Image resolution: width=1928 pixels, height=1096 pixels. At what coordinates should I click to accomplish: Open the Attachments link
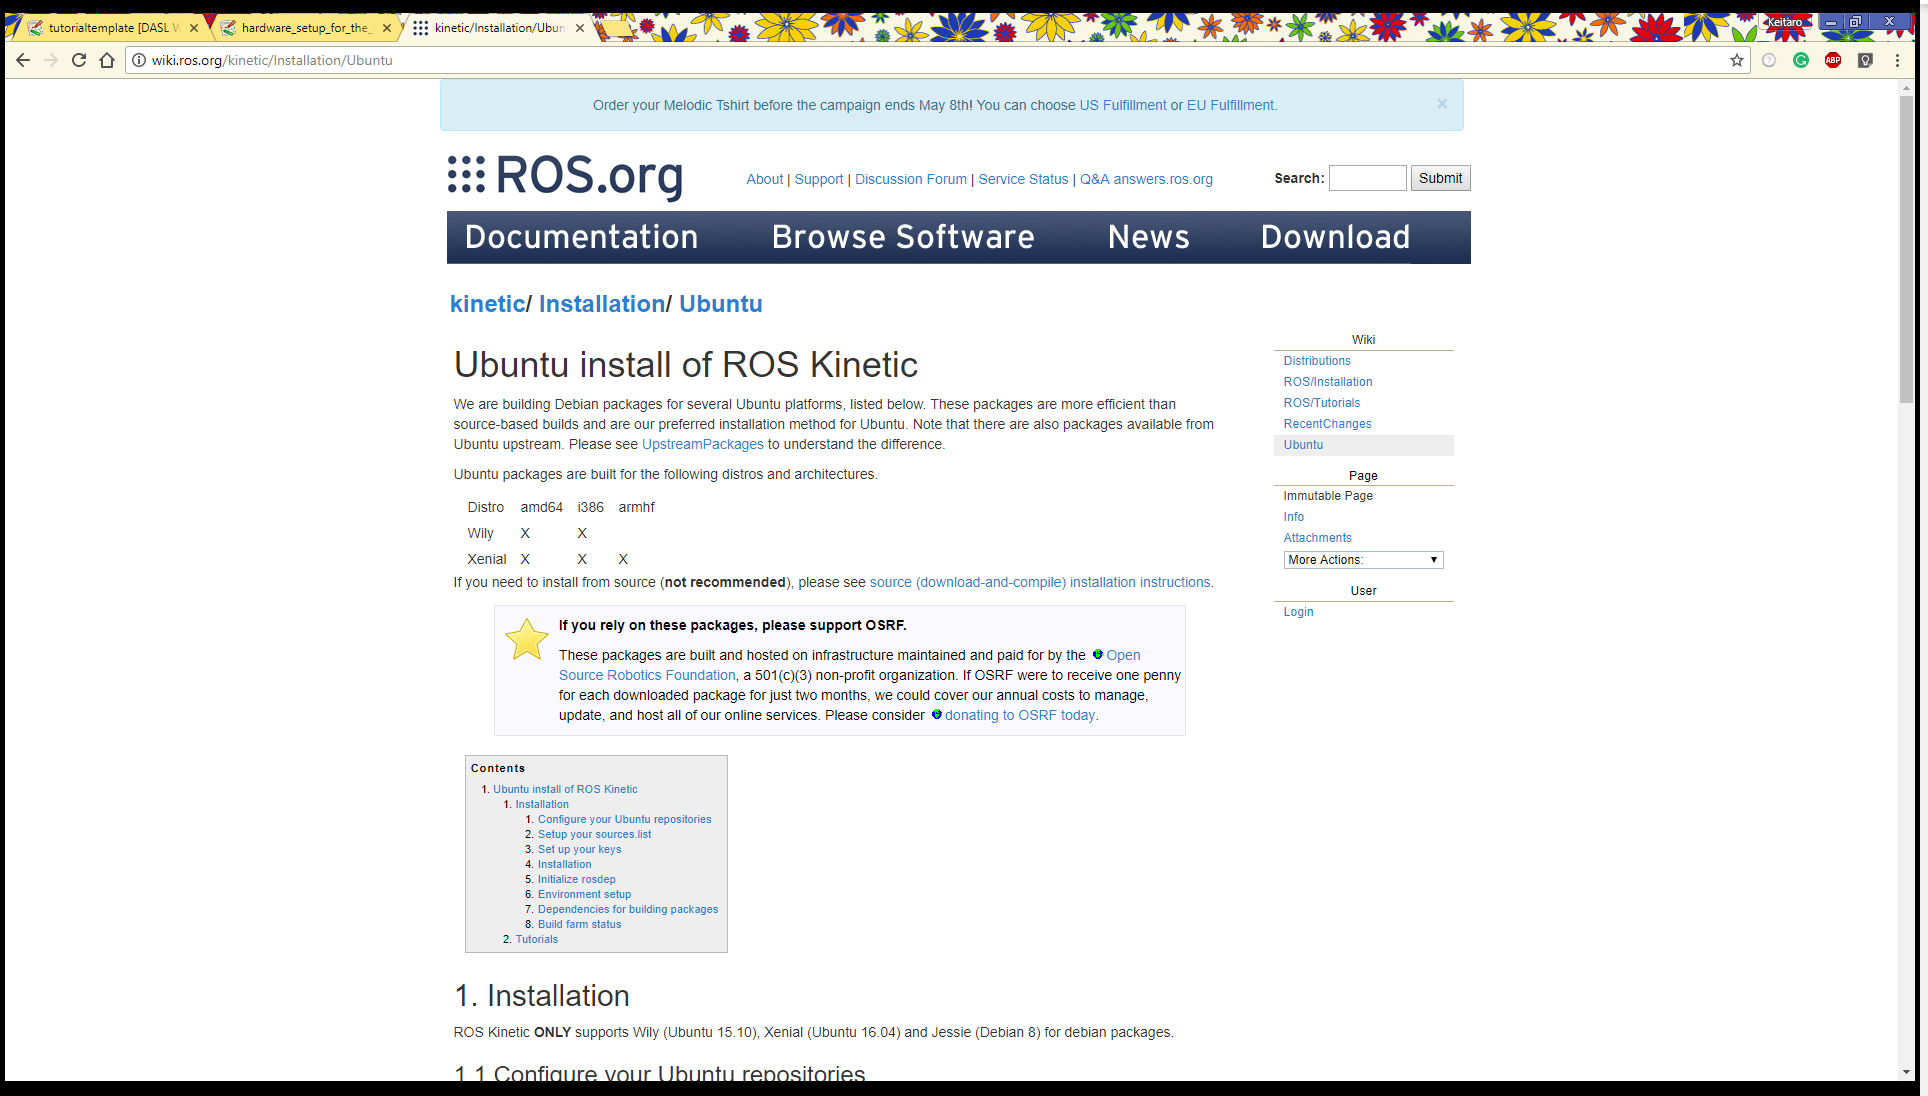[x=1318, y=538]
